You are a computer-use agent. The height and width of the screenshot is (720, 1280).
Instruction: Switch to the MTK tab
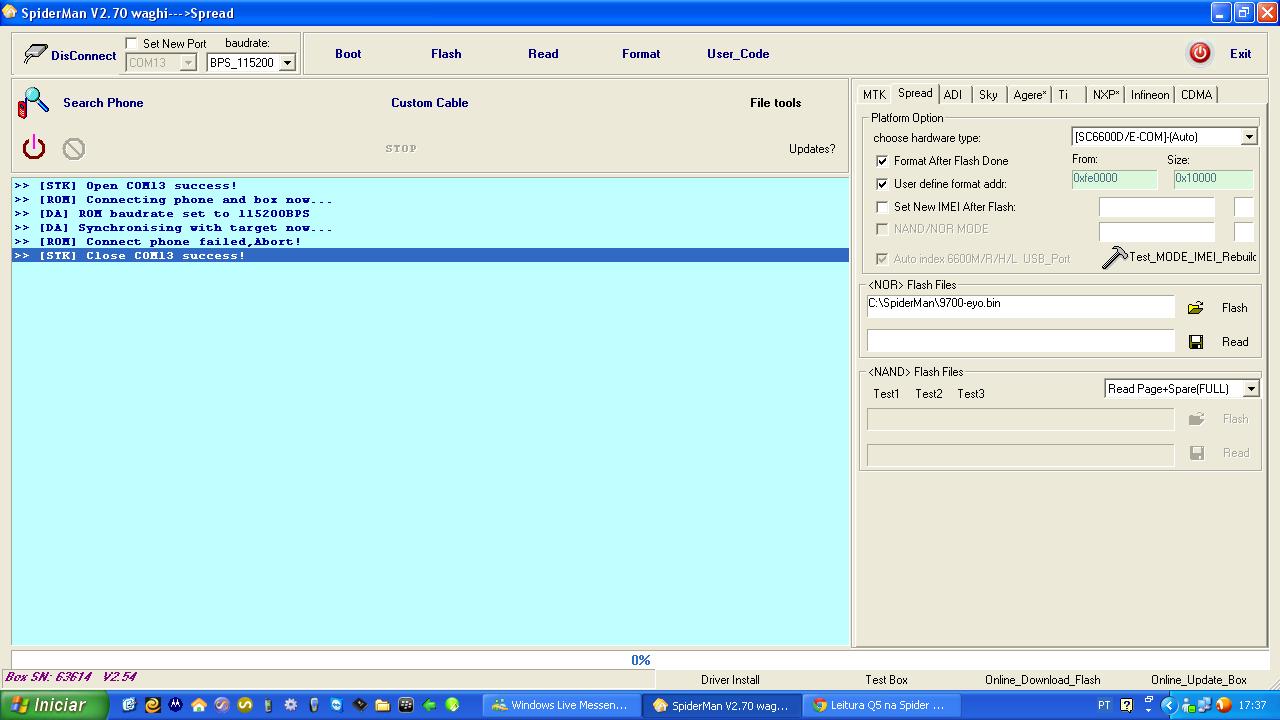tap(874, 95)
